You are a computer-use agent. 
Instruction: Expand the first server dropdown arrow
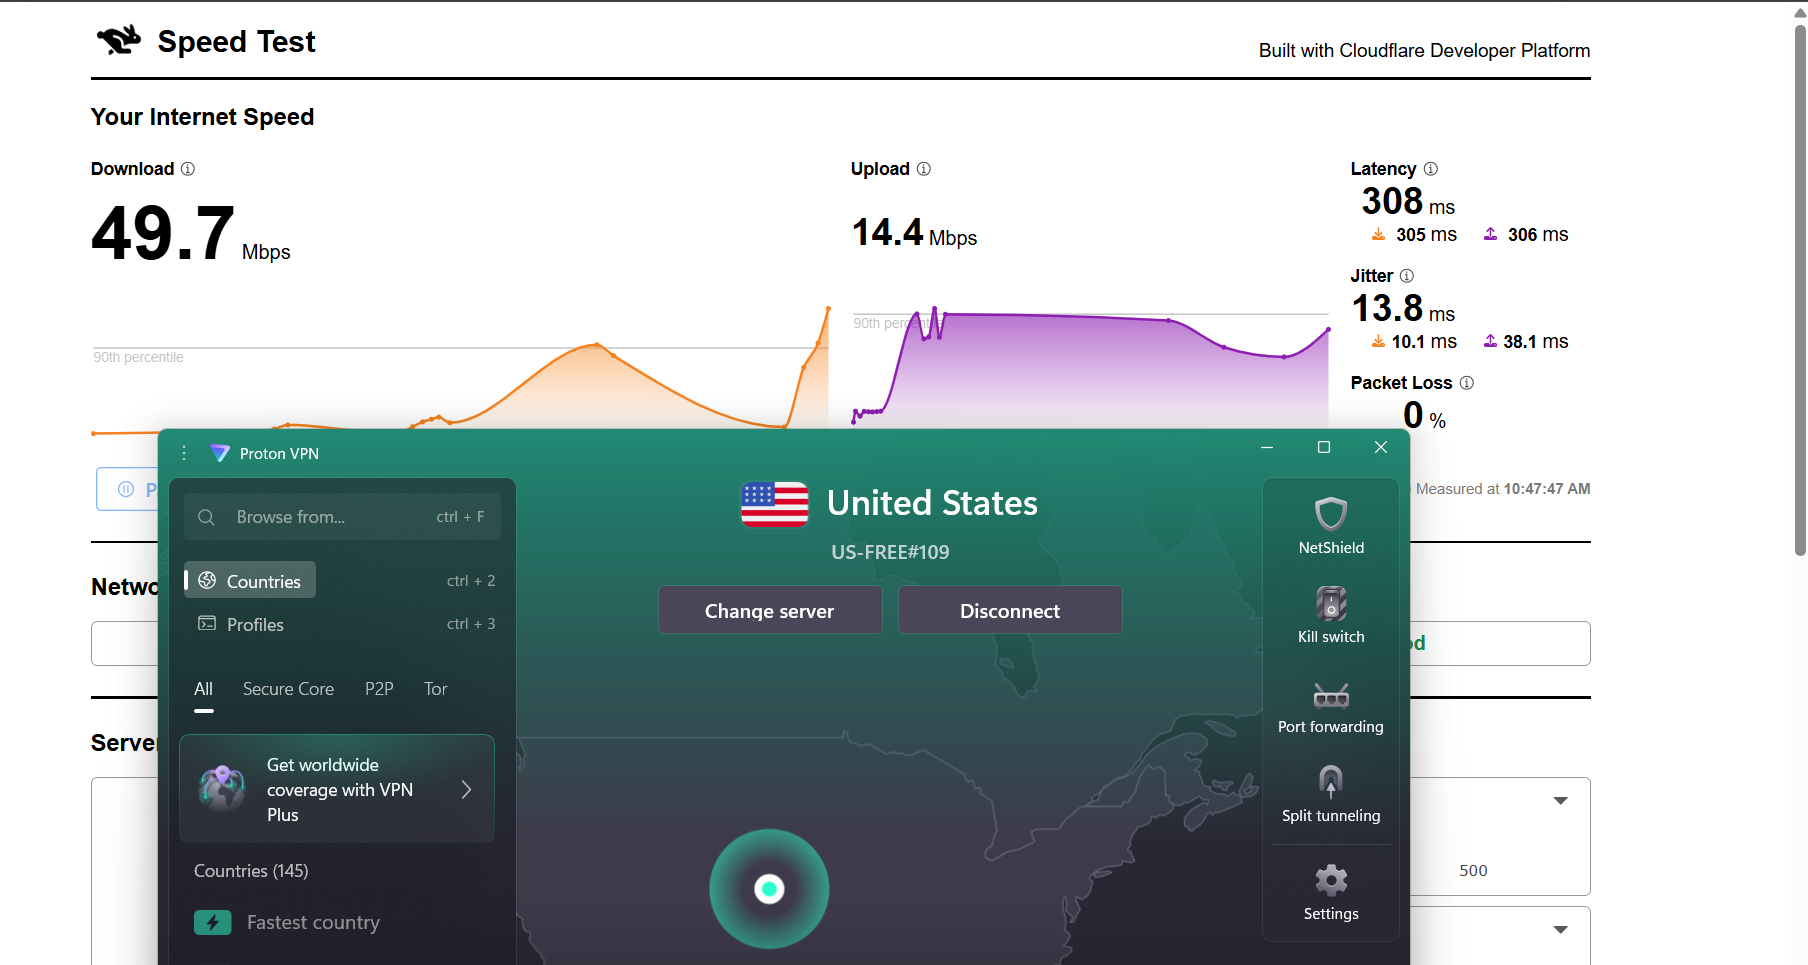pos(1560,800)
